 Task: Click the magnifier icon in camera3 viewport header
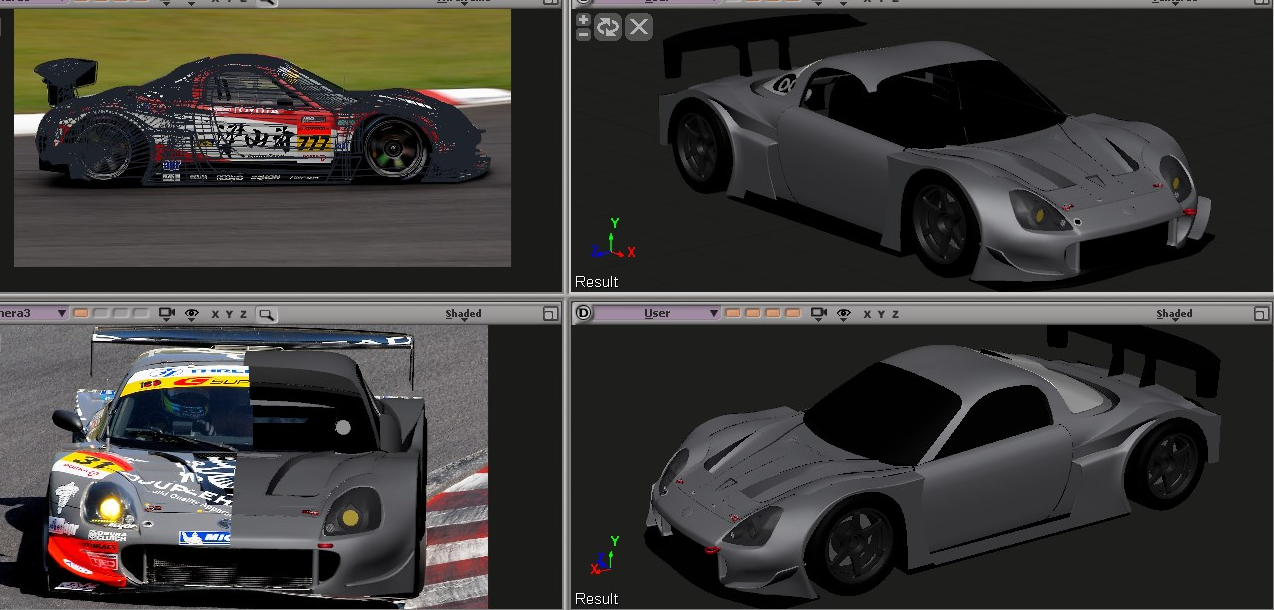(266, 314)
